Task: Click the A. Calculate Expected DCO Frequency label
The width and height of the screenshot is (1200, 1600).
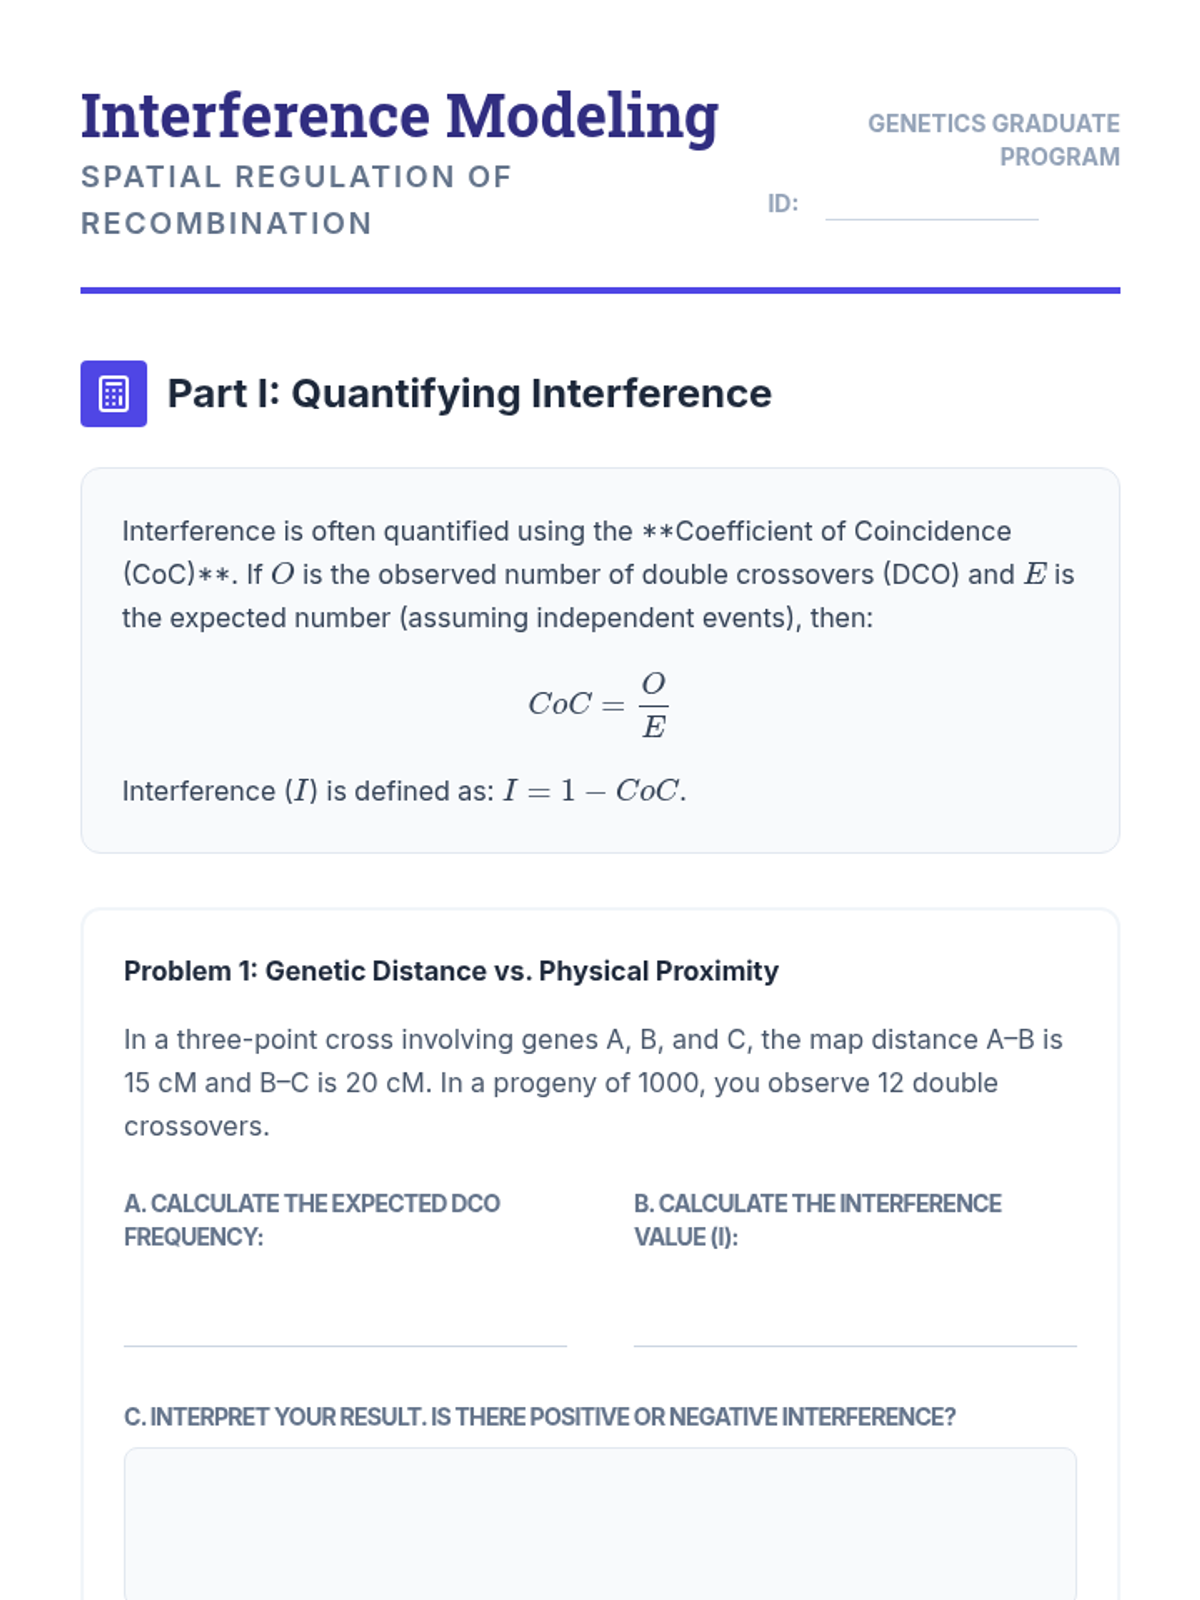Action: pos(312,1220)
